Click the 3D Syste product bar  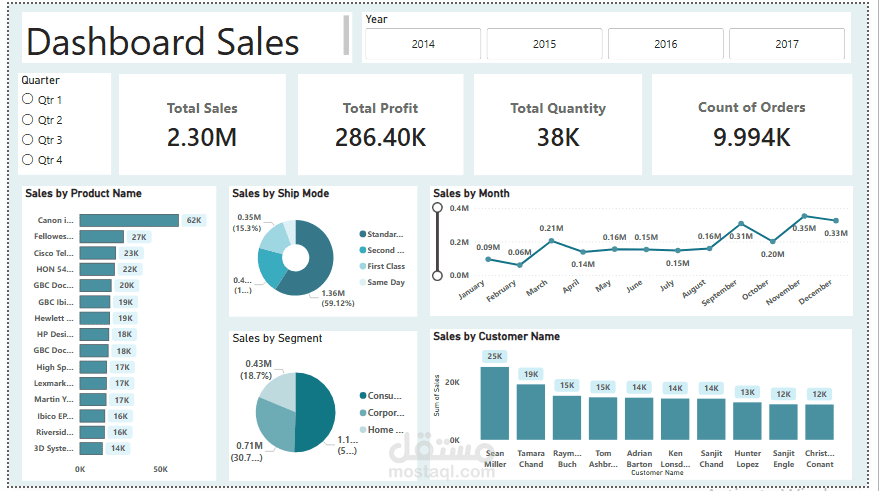91,449
